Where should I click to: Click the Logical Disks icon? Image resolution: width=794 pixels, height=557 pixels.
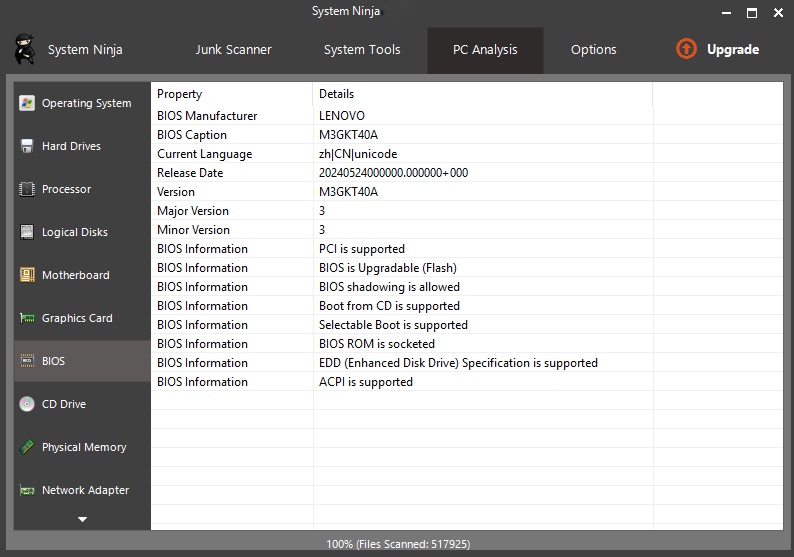click(x=27, y=232)
